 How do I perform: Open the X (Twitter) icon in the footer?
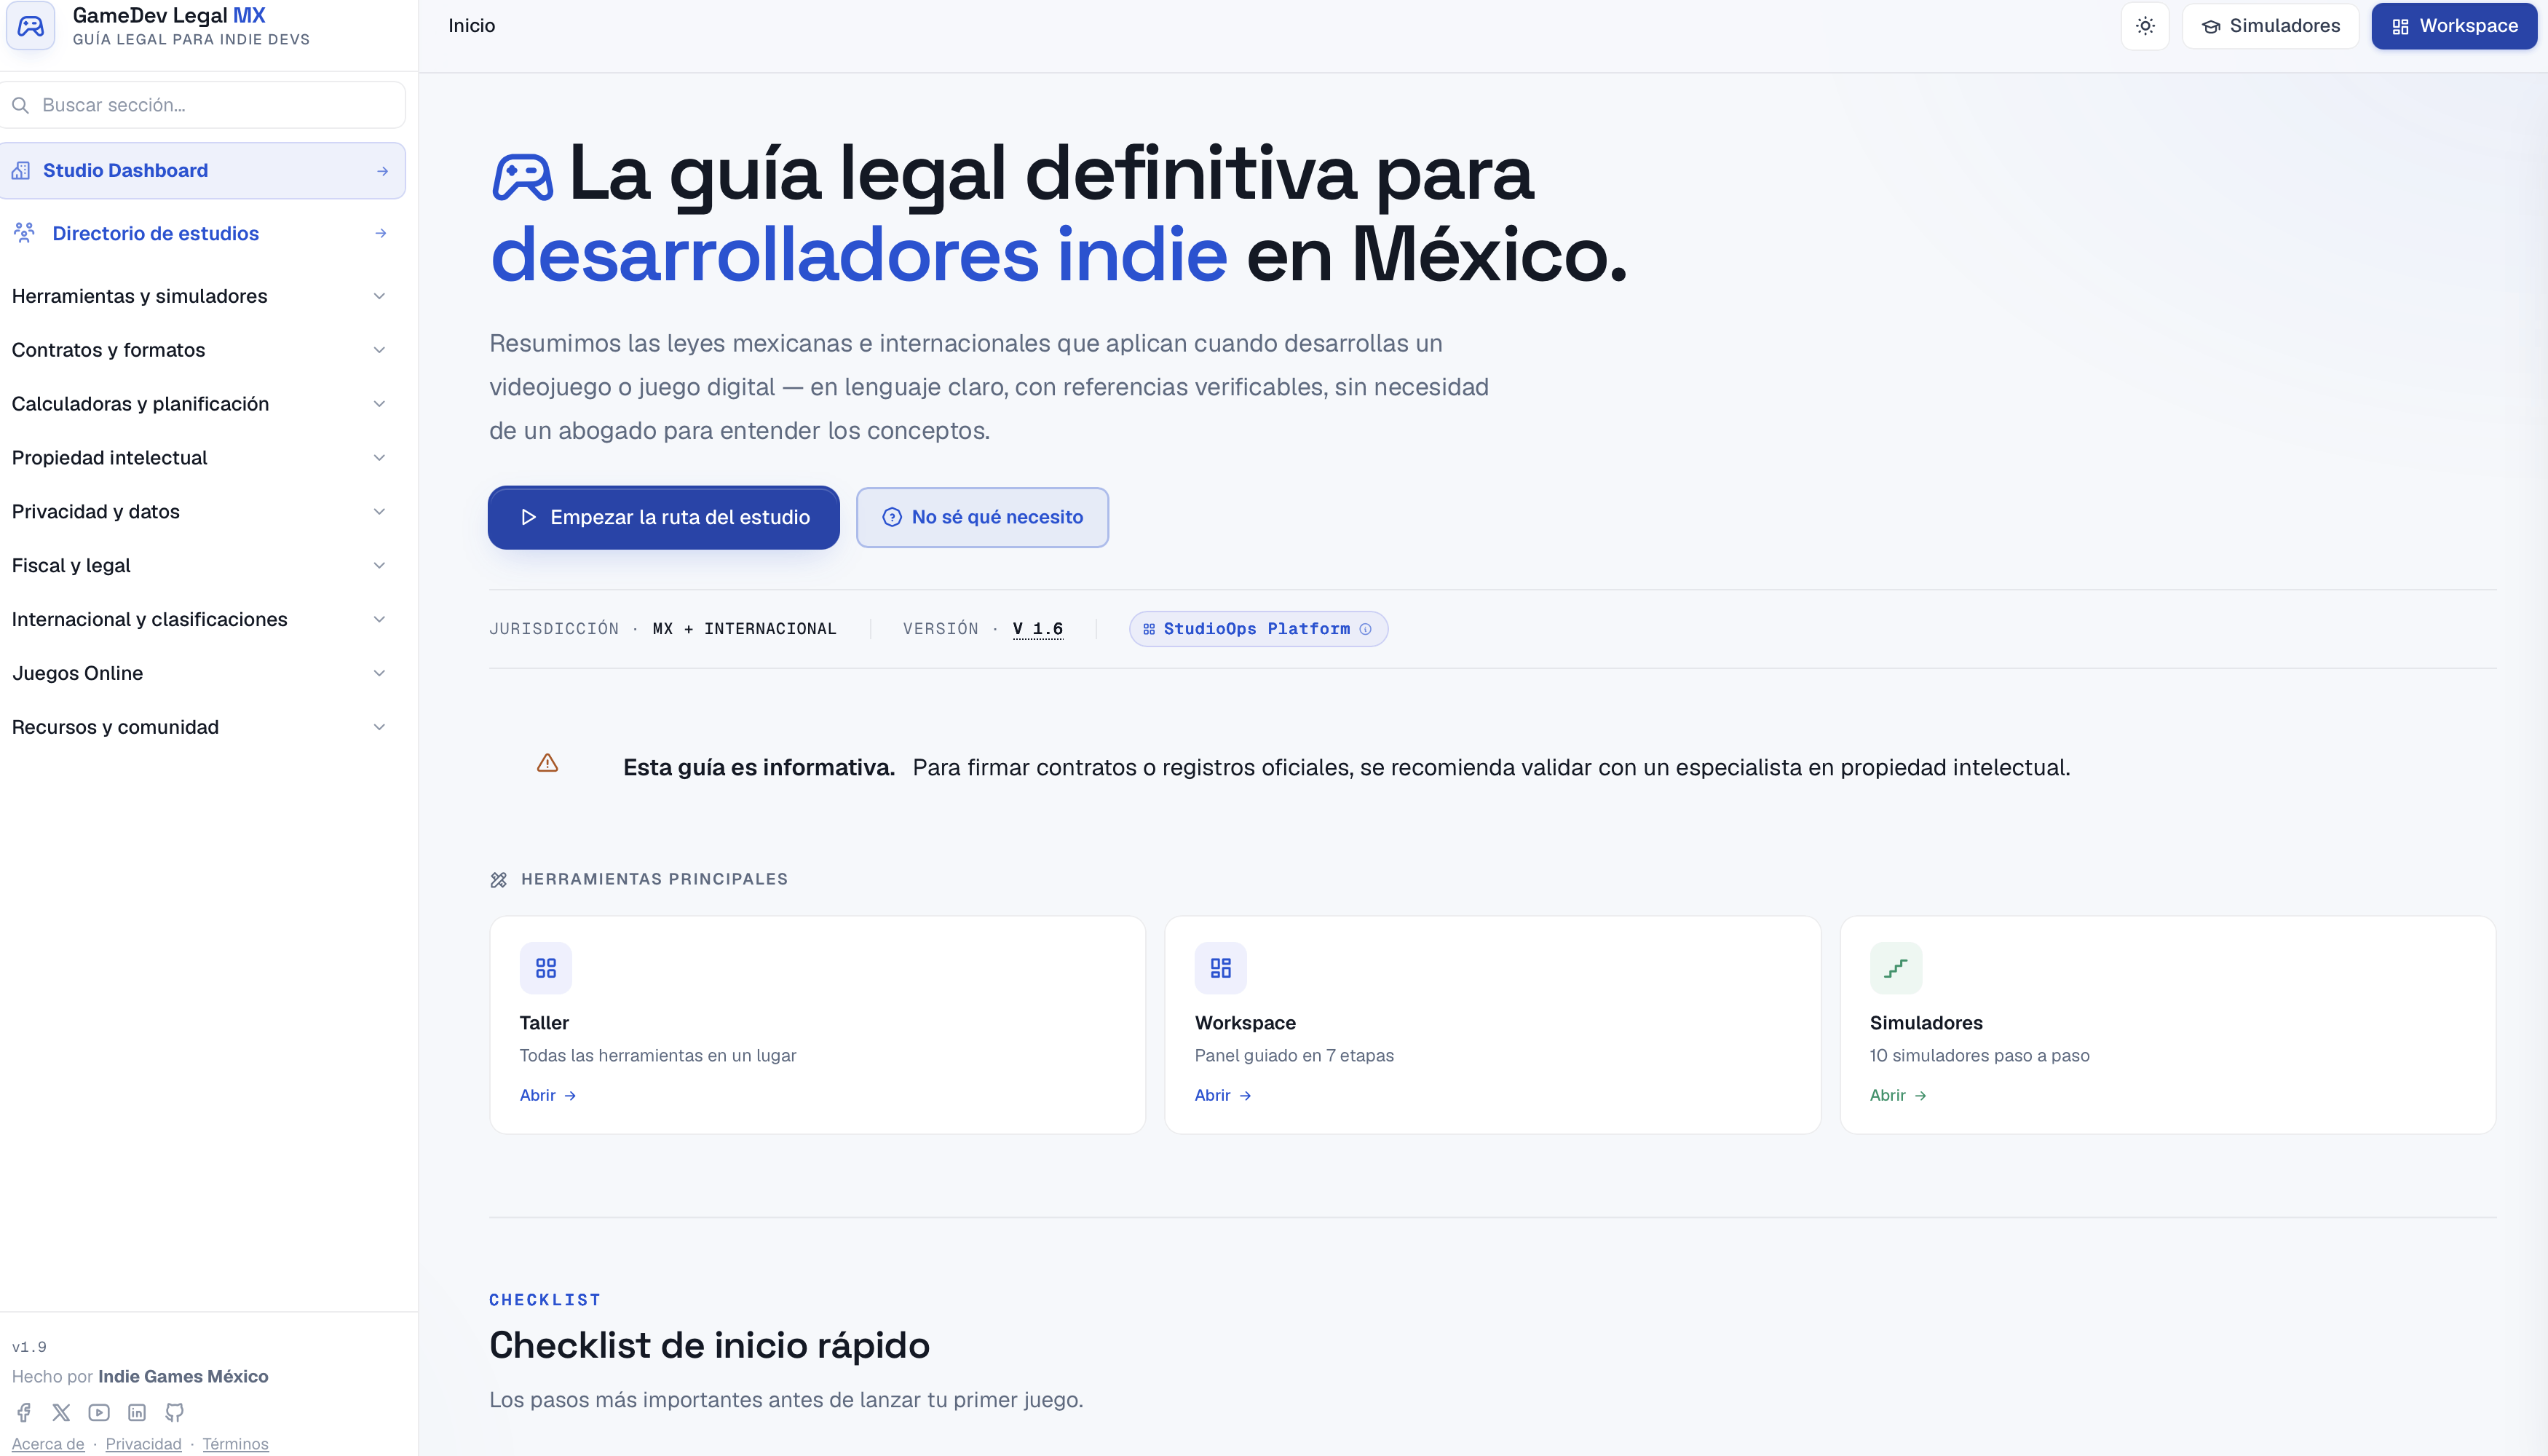(61, 1413)
